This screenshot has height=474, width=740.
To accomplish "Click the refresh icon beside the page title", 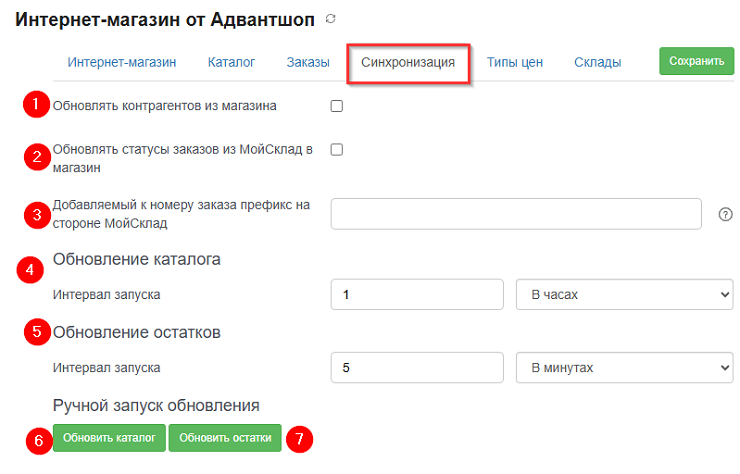I will (330, 19).
